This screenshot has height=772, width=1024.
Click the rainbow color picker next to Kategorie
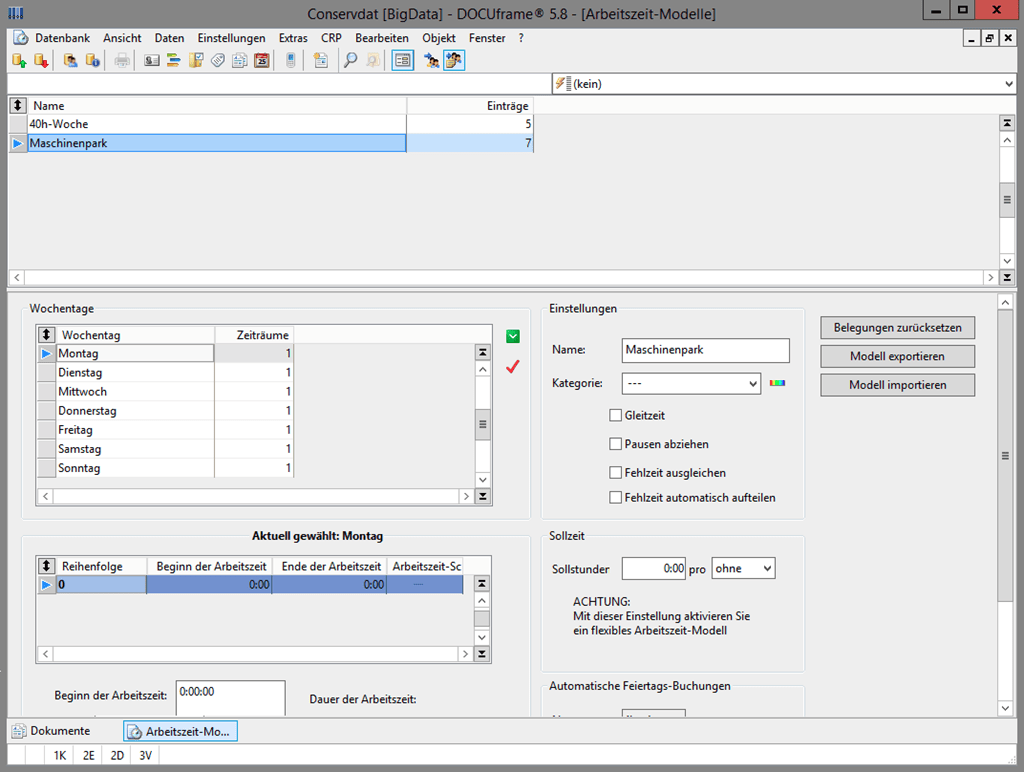pos(777,383)
